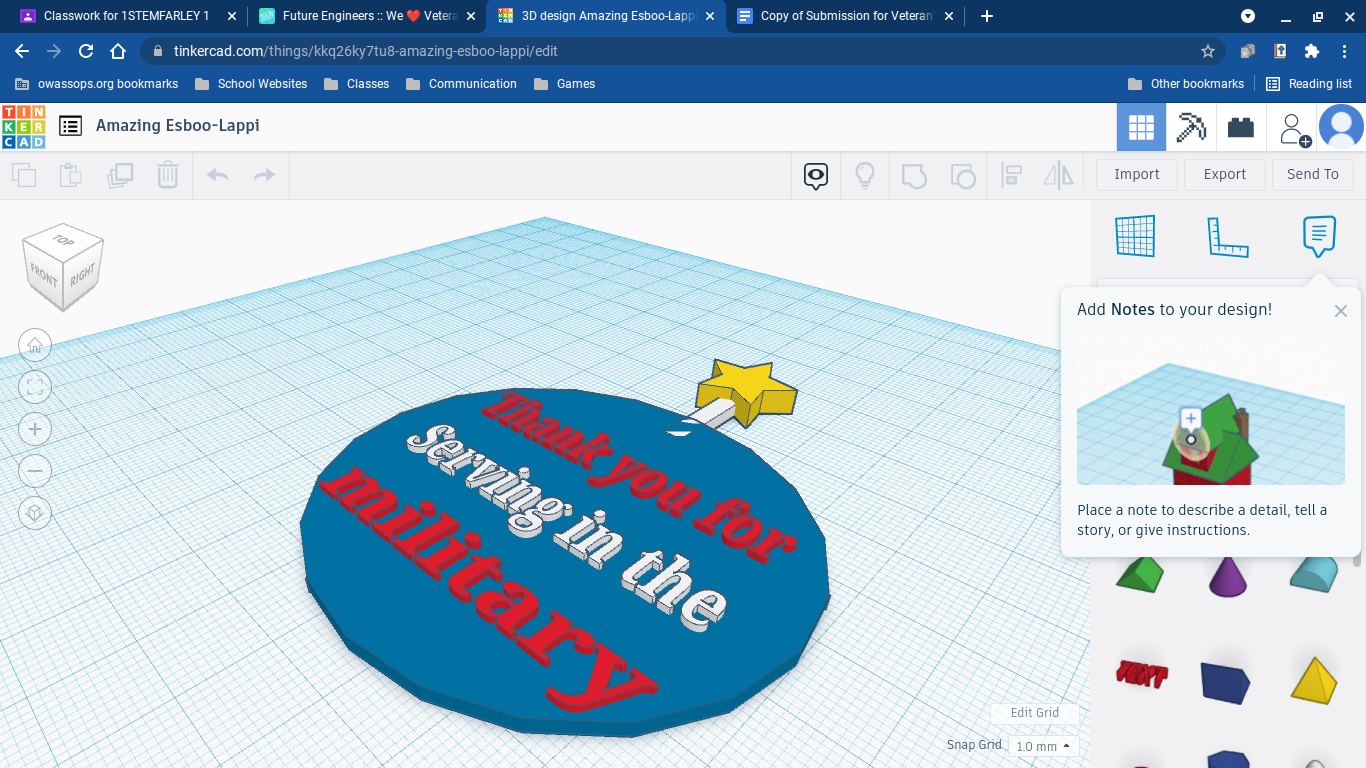Click the Export button
This screenshot has height=768, width=1366.
(1225, 174)
